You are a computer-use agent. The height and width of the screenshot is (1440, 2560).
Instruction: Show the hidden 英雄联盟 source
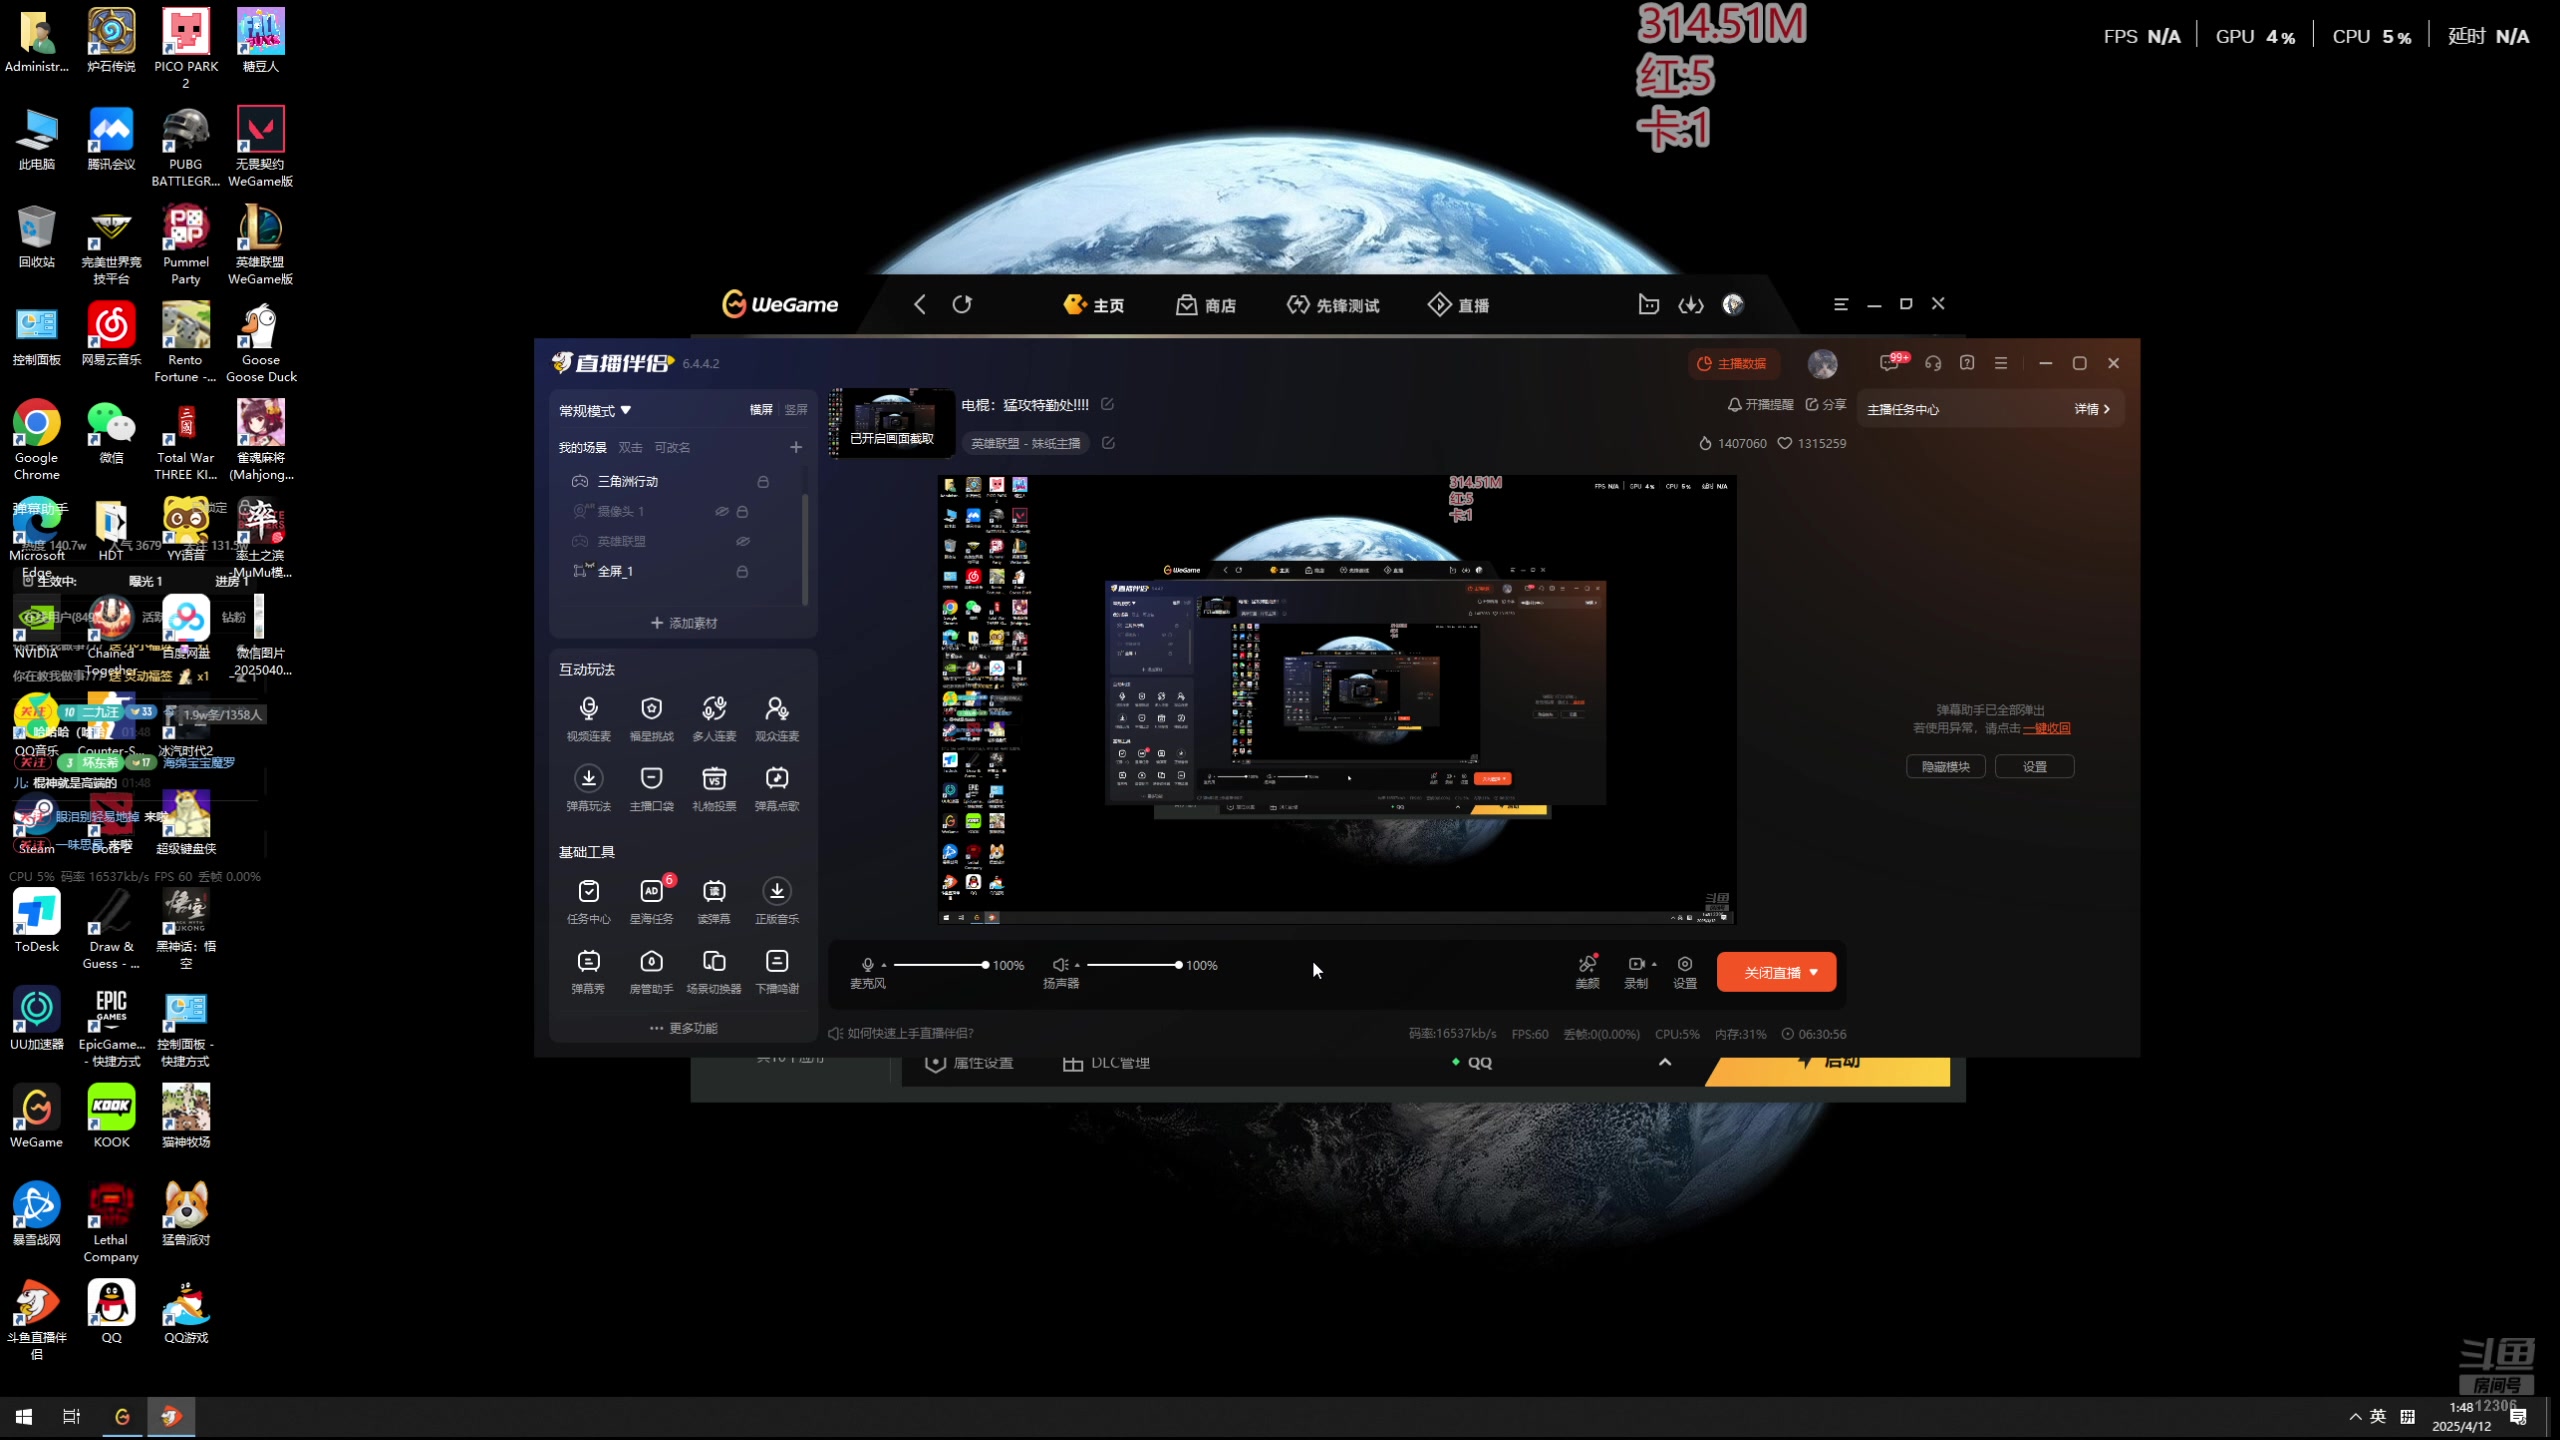pyautogui.click(x=743, y=541)
